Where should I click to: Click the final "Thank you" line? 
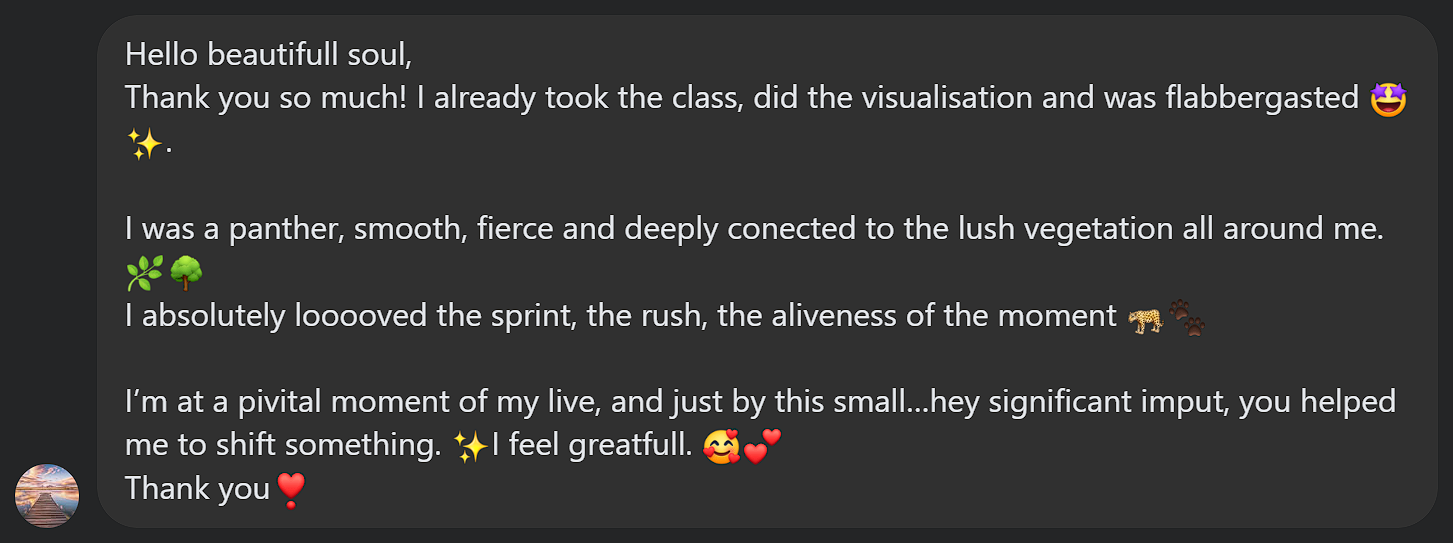(197, 489)
